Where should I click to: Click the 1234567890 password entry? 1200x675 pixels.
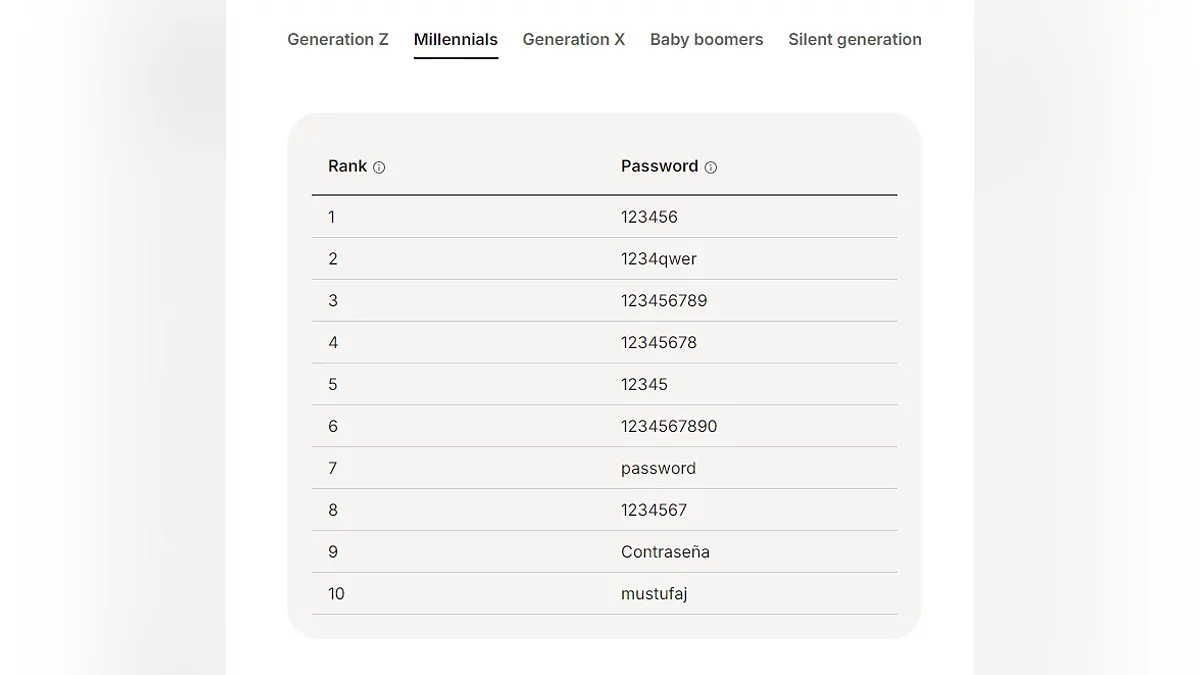[669, 427]
